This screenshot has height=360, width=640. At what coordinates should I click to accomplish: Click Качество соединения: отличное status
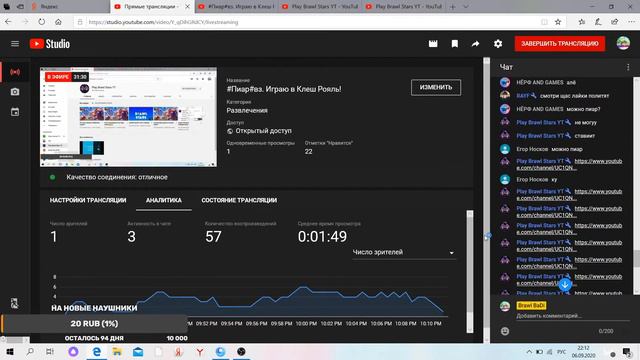pos(117,177)
